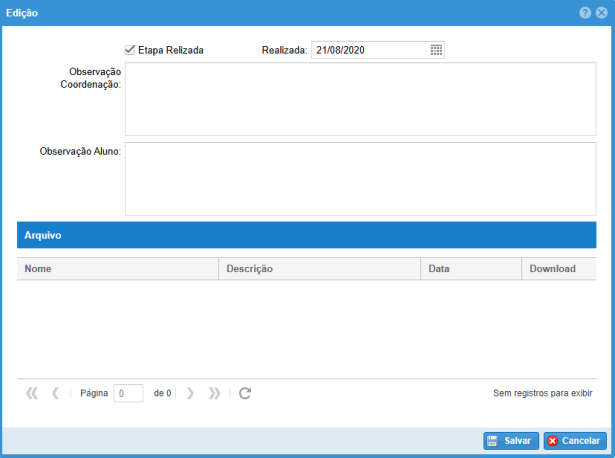The image size is (615, 458).
Task: Go to next page of records
Action: [190, 394]
